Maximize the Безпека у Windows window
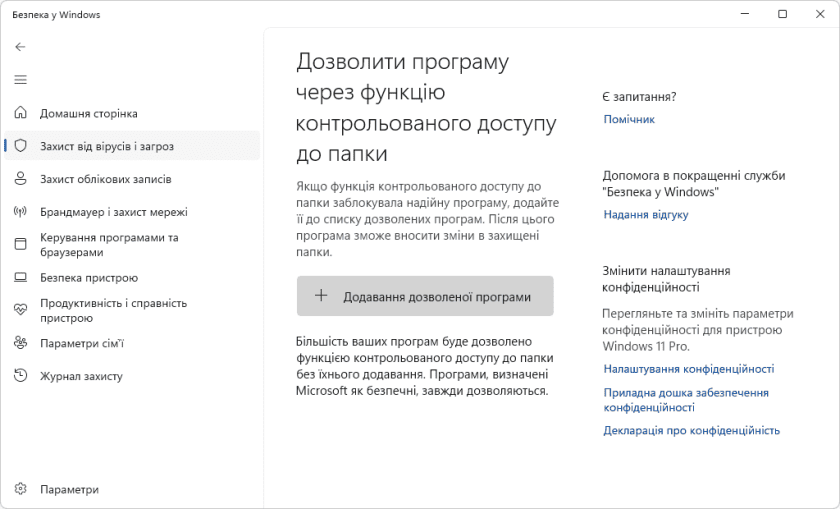This screenshot has height=509, width=840. pyautogui.click(x=782, y=14)
